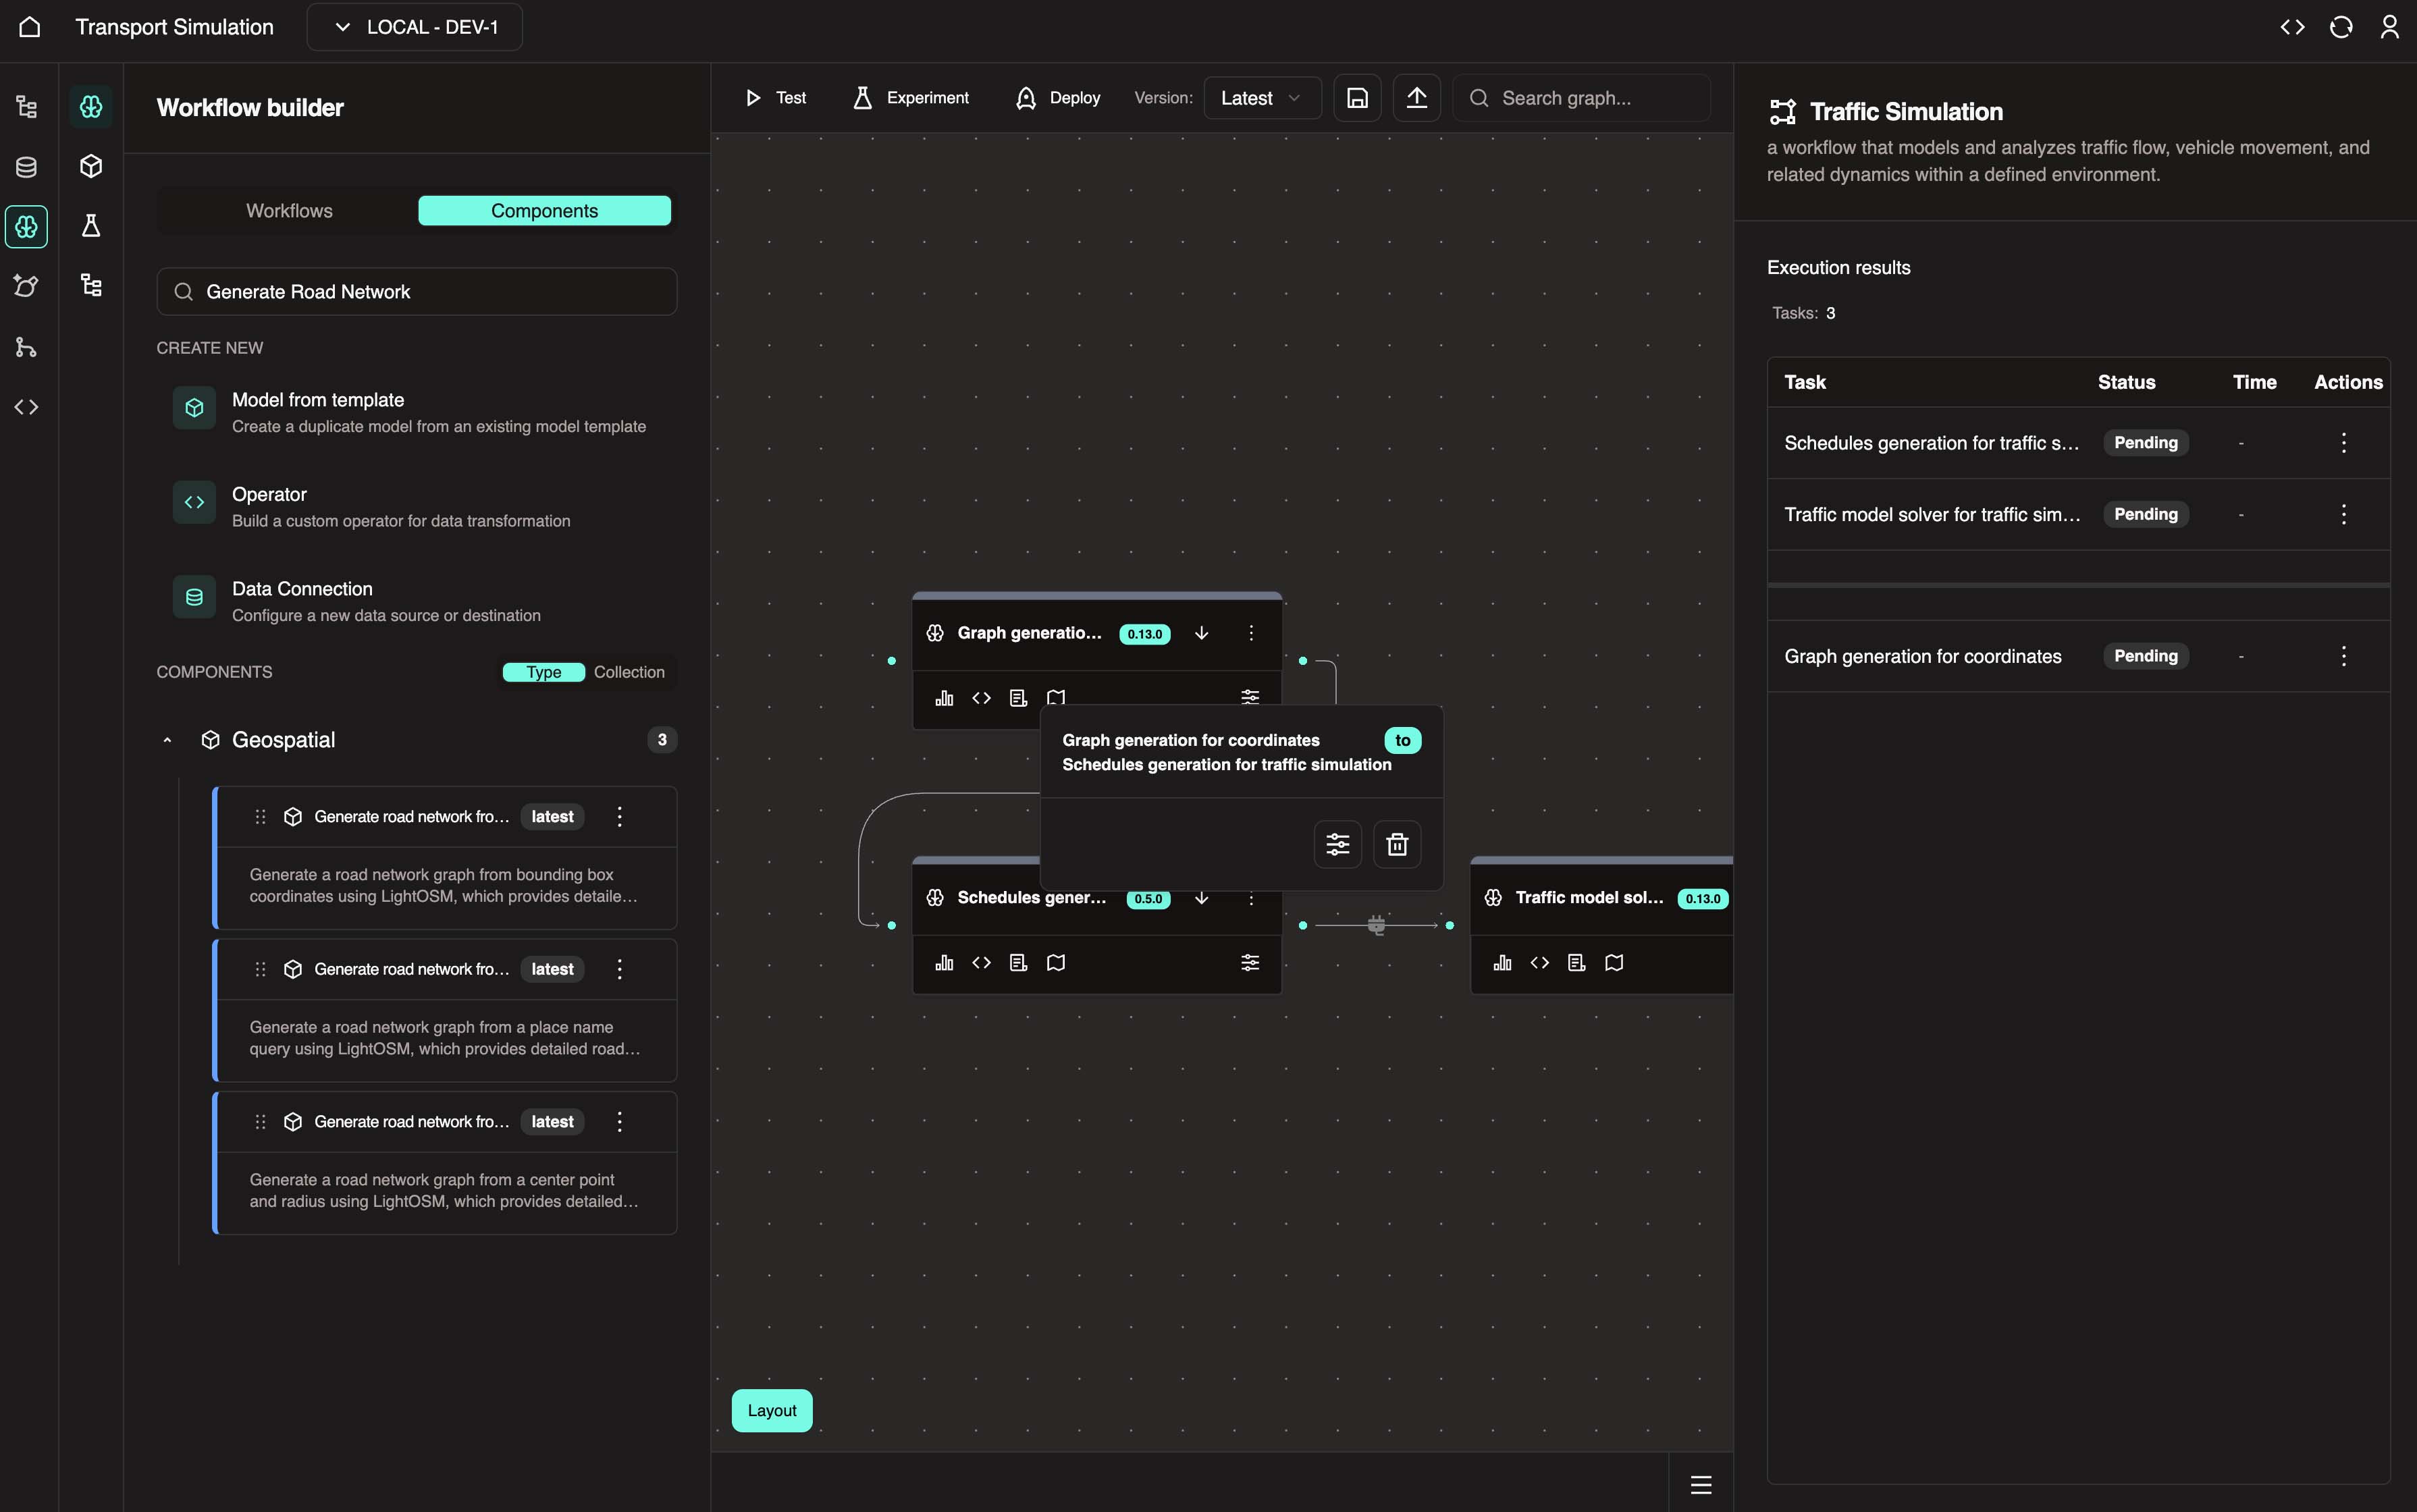Screen dimensions: 2417x1512
Task: Open actions menu for Traffic model solver task row
Action: click(2343, 514)
